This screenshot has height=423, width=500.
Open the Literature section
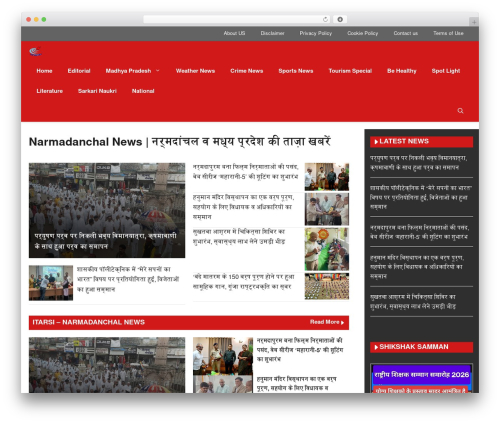[x=50, y=91]
